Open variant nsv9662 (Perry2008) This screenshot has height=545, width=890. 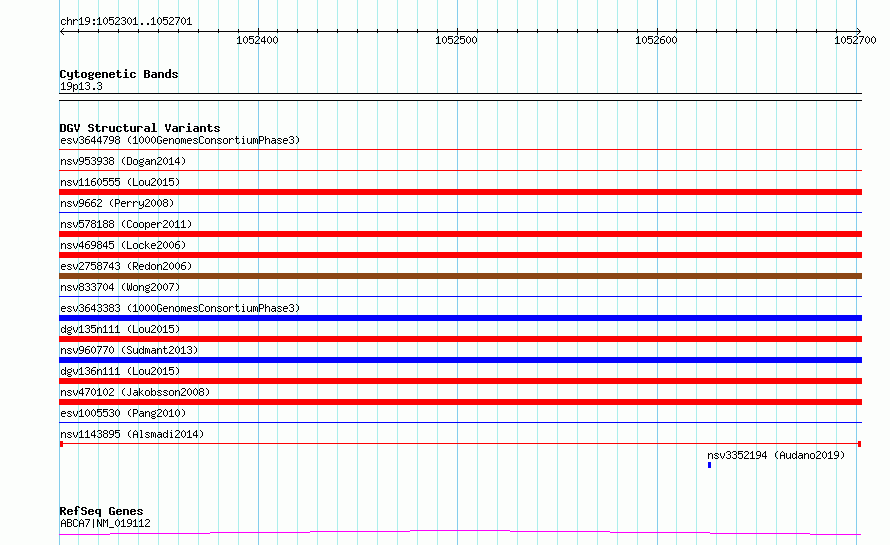(x=117, y=203)
